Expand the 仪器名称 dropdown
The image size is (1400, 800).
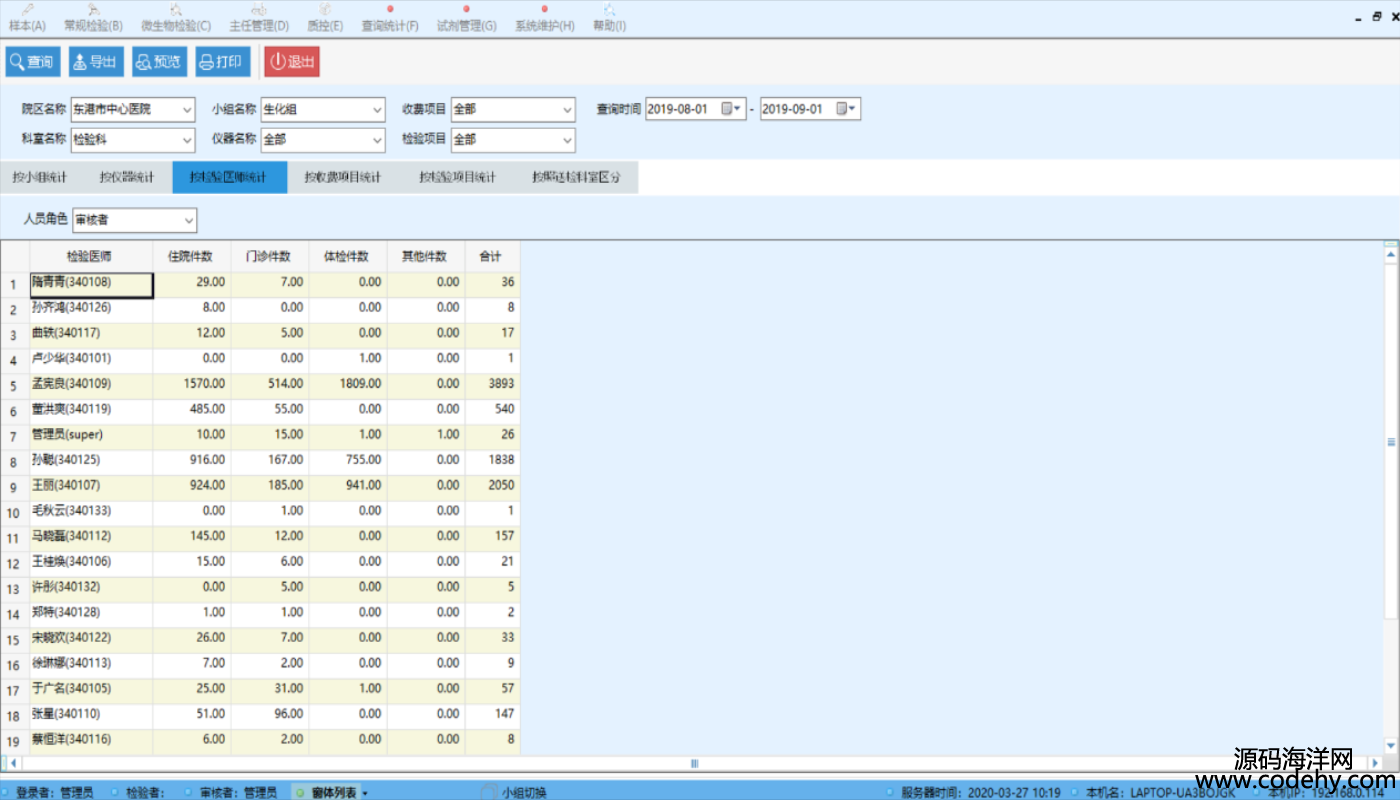[x=377, y=140]
